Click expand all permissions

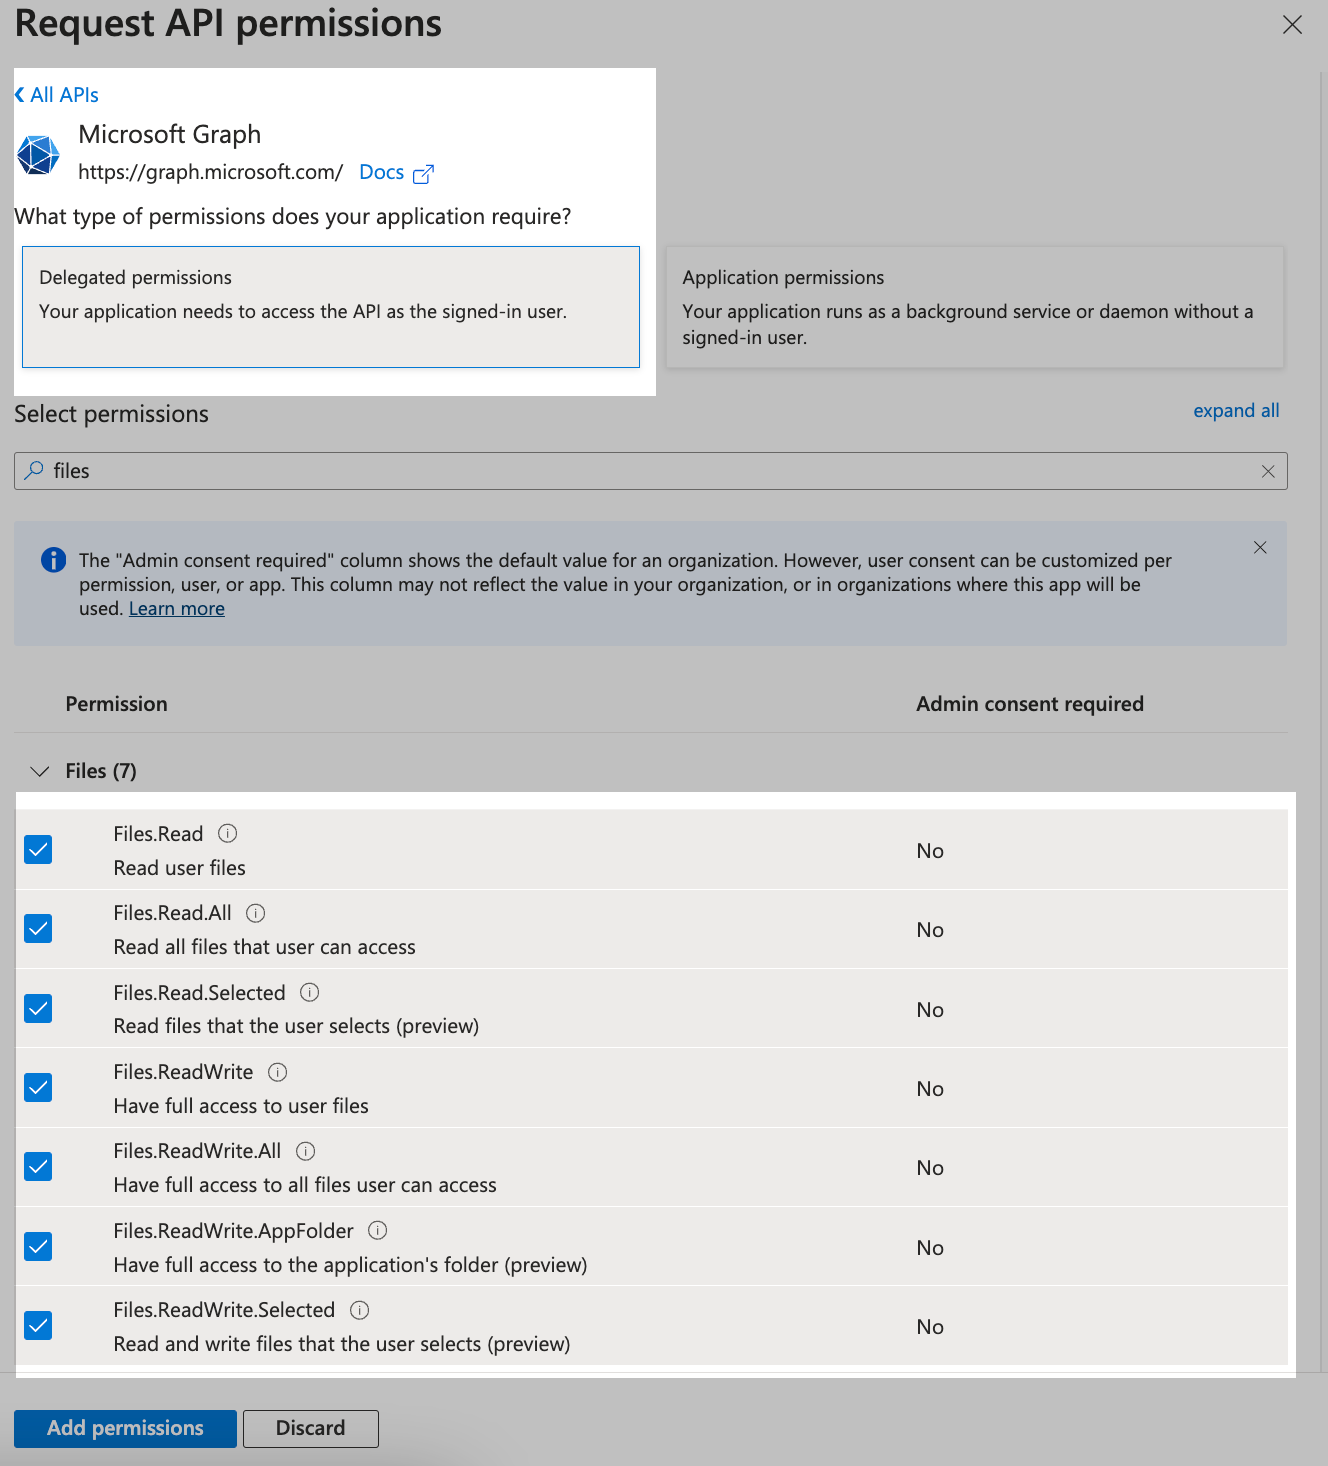pyautogui.click(x=1236, y=410)
